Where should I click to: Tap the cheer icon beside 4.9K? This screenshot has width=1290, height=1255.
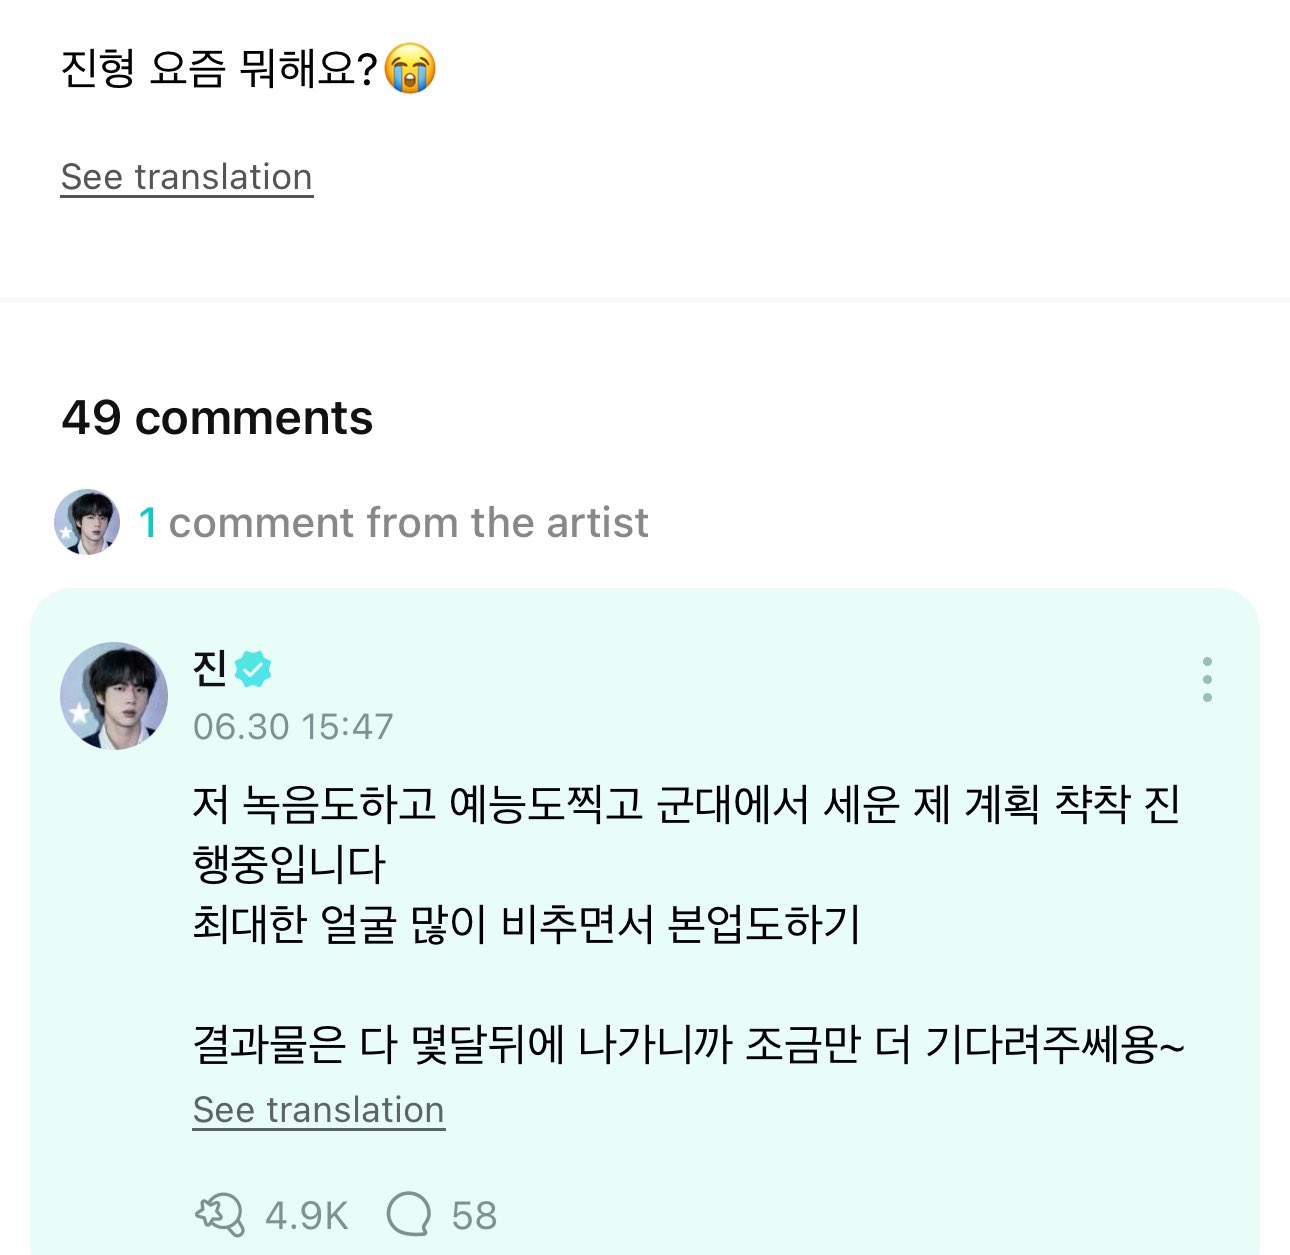219,1215
